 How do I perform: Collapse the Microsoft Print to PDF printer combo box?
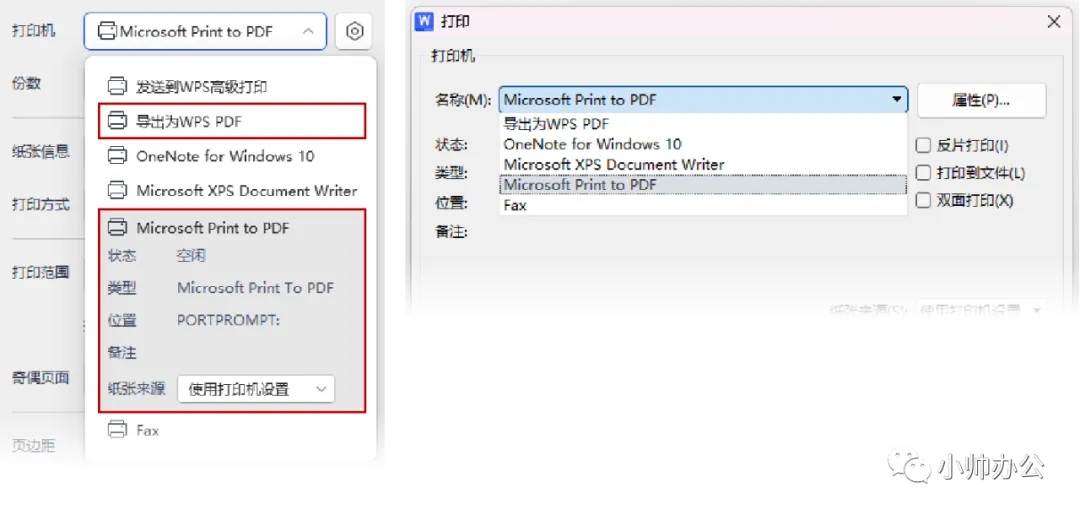point(205,31)
